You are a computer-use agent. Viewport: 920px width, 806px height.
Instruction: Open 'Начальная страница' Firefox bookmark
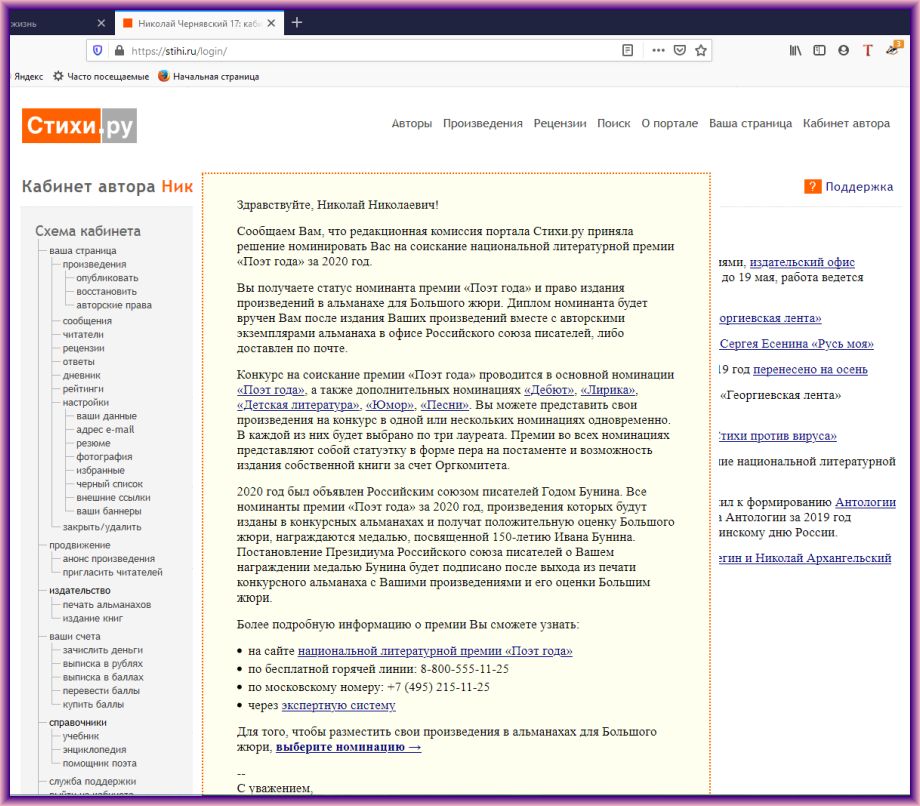(x=208, y=76)
